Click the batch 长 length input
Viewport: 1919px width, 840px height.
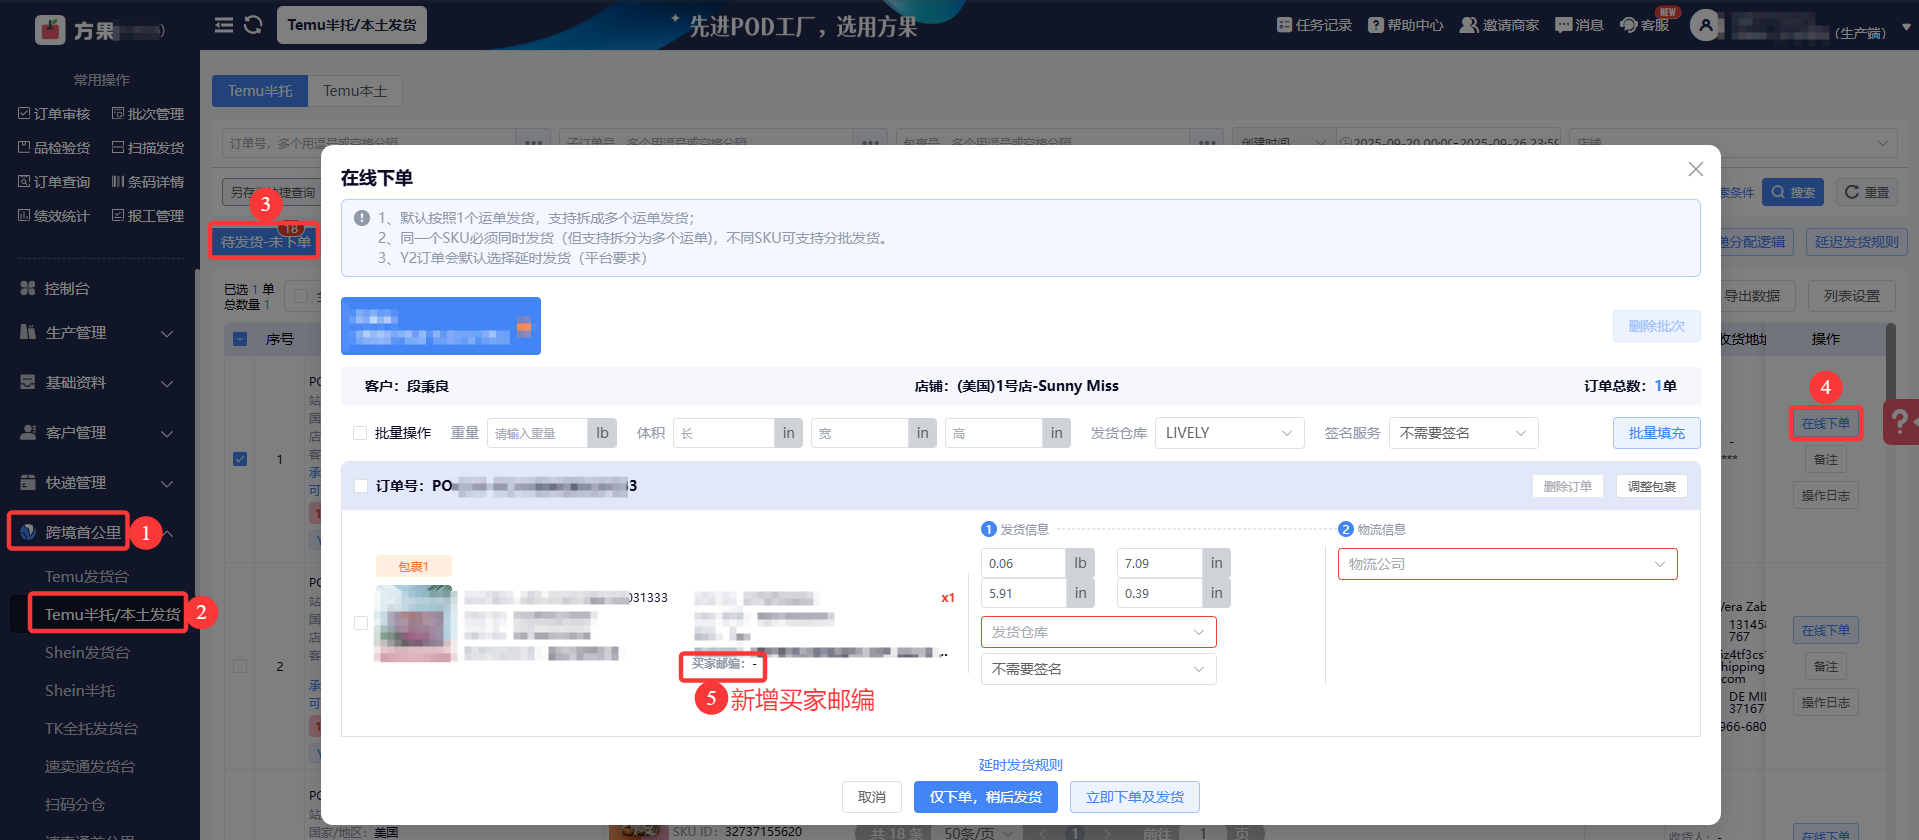[724, 433]
